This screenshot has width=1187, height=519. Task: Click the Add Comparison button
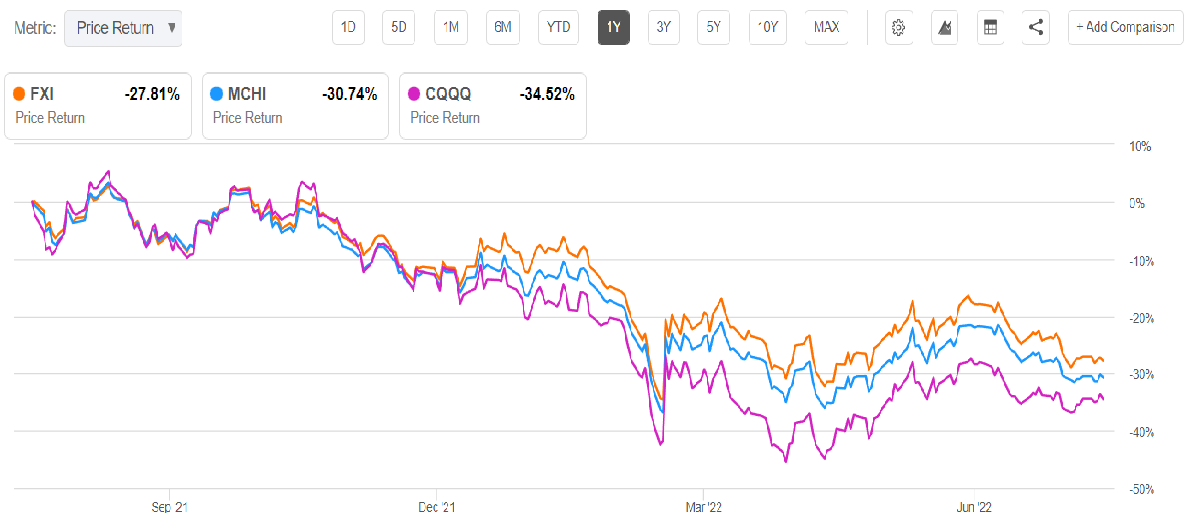(1126, 27)
